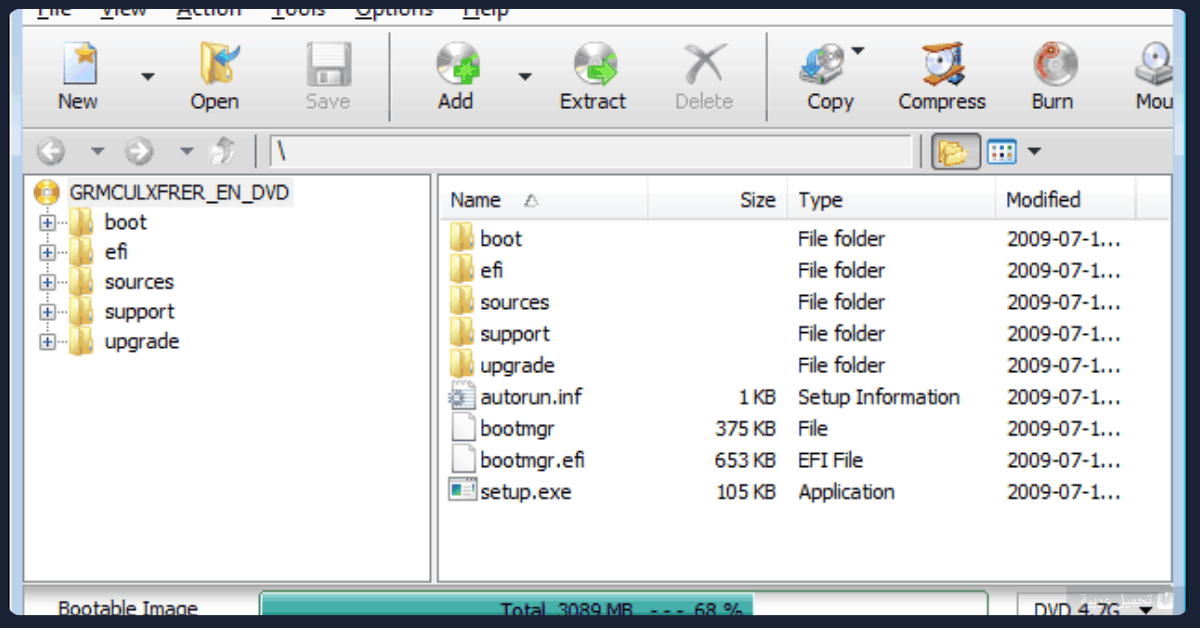This screenshot has width=1200, height=628.
Task: Click the Back navigation arrow
Action: coord(50,151)
